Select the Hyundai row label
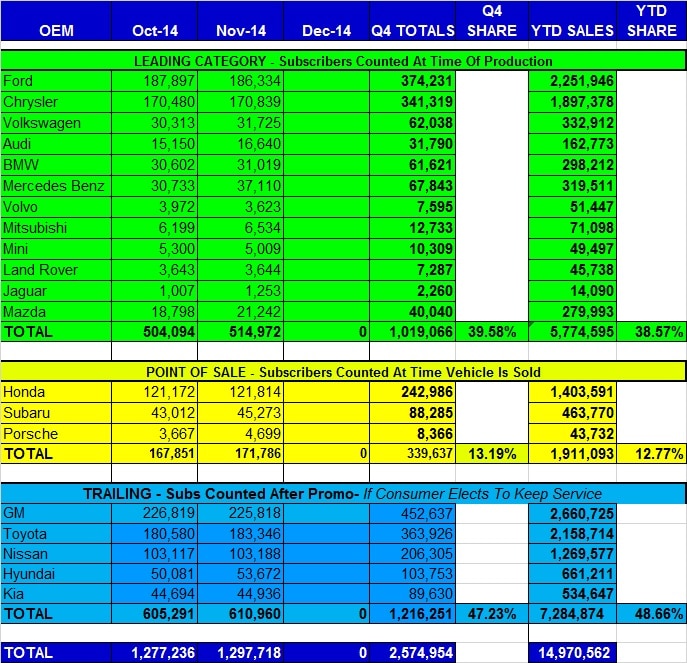Image resolution: width=687 pixels, height=663 pixels. pos(56,574)
